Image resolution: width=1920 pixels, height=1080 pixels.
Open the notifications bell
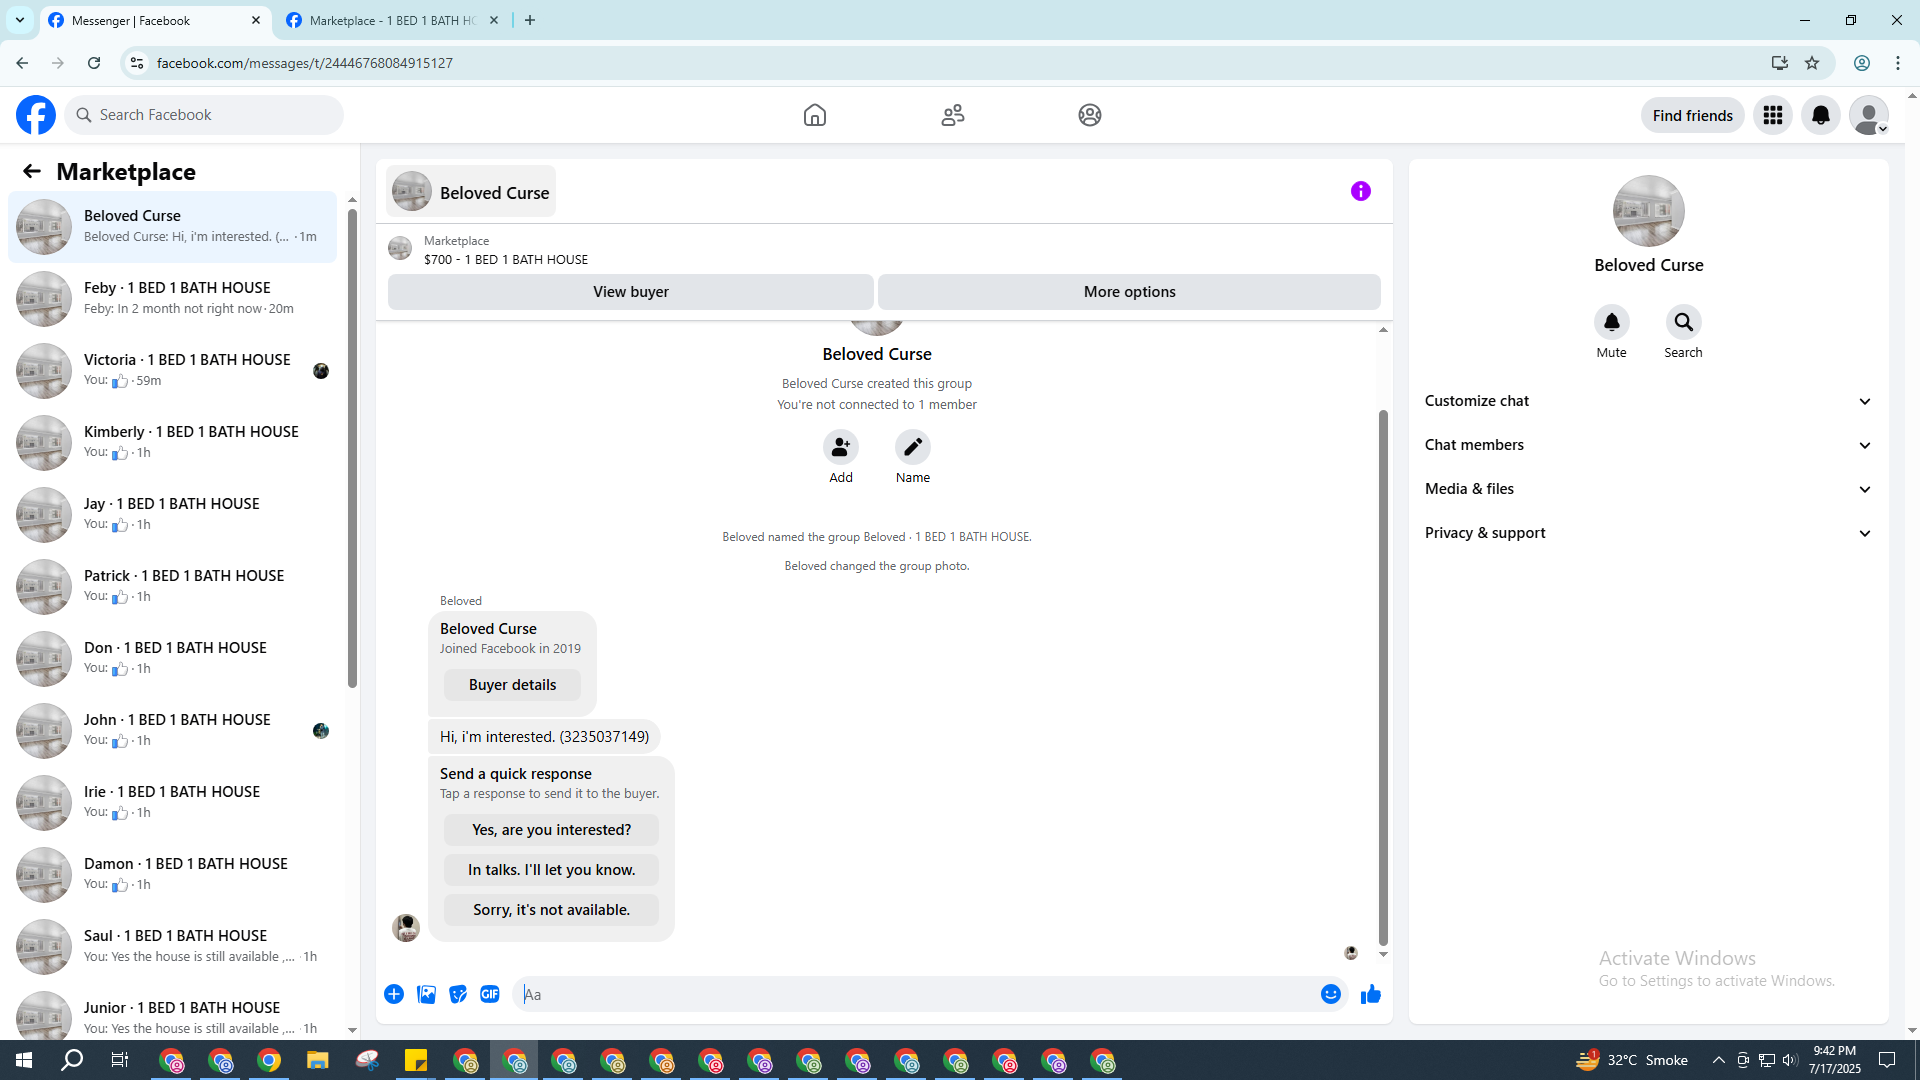1821,115
